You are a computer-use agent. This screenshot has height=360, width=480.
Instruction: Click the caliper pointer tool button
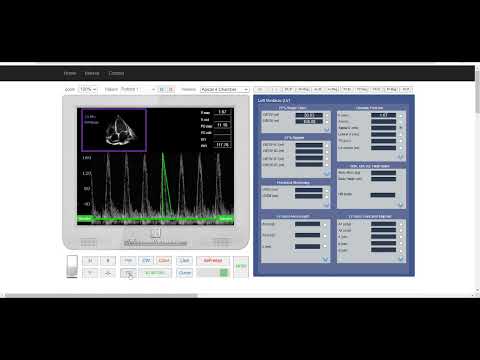pyautogui.click(x=128, y=273)
